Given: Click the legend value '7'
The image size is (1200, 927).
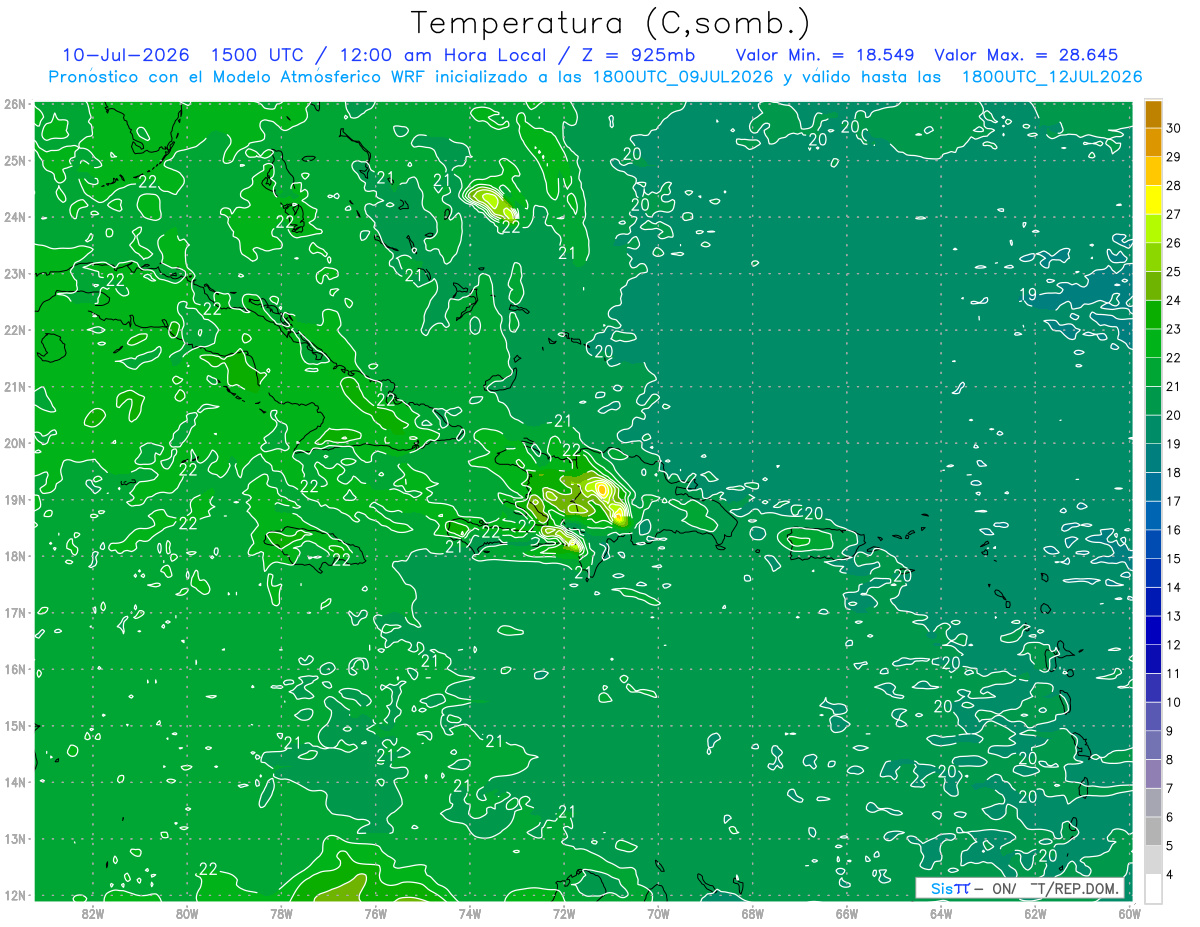Looking at the screenshot, I should (x=1170, y=788).
